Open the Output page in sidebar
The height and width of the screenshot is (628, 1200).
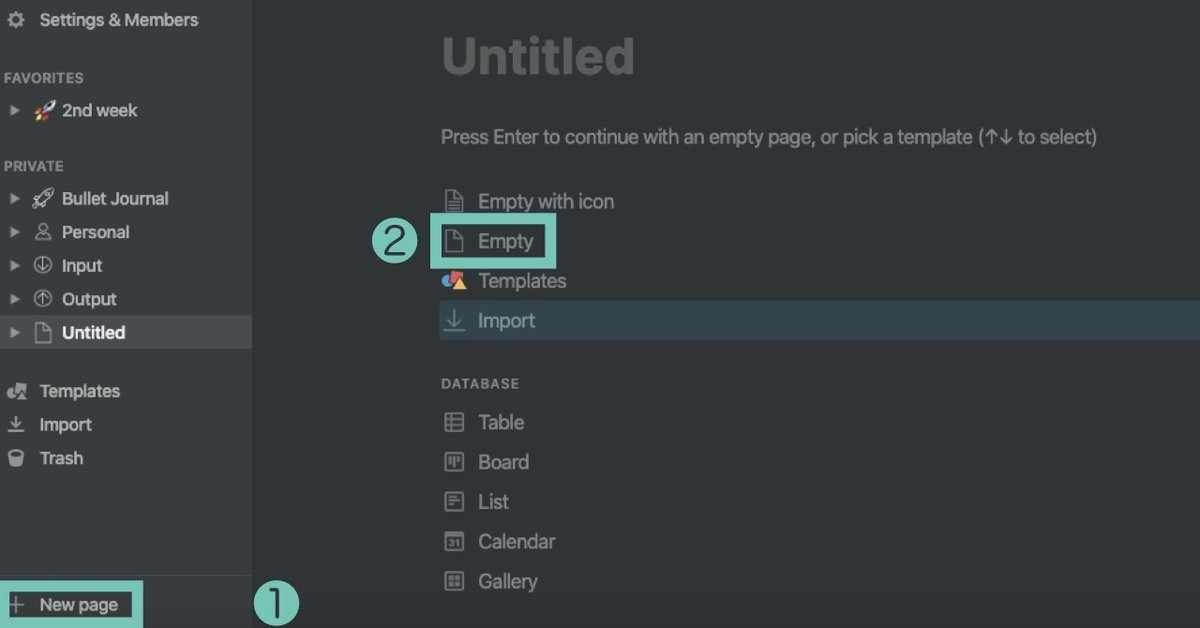coord(89,299)
